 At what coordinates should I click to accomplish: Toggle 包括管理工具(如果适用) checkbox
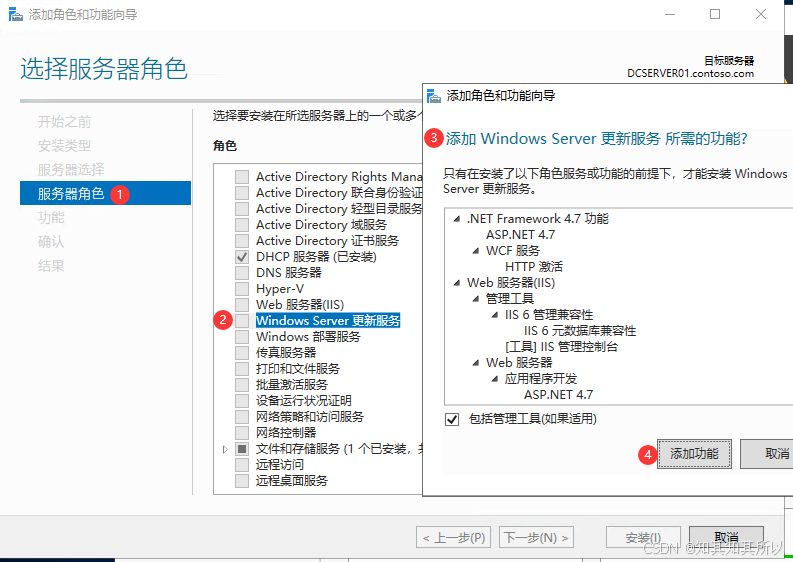[452, 419]
